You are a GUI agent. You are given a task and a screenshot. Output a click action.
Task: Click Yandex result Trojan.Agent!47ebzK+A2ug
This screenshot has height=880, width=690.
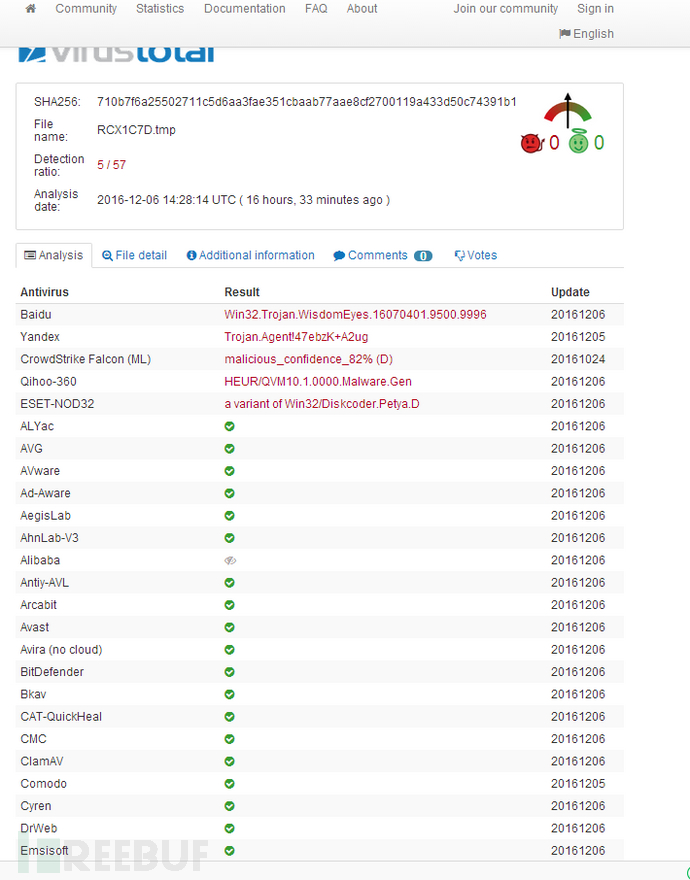click(x=296, y=337)
